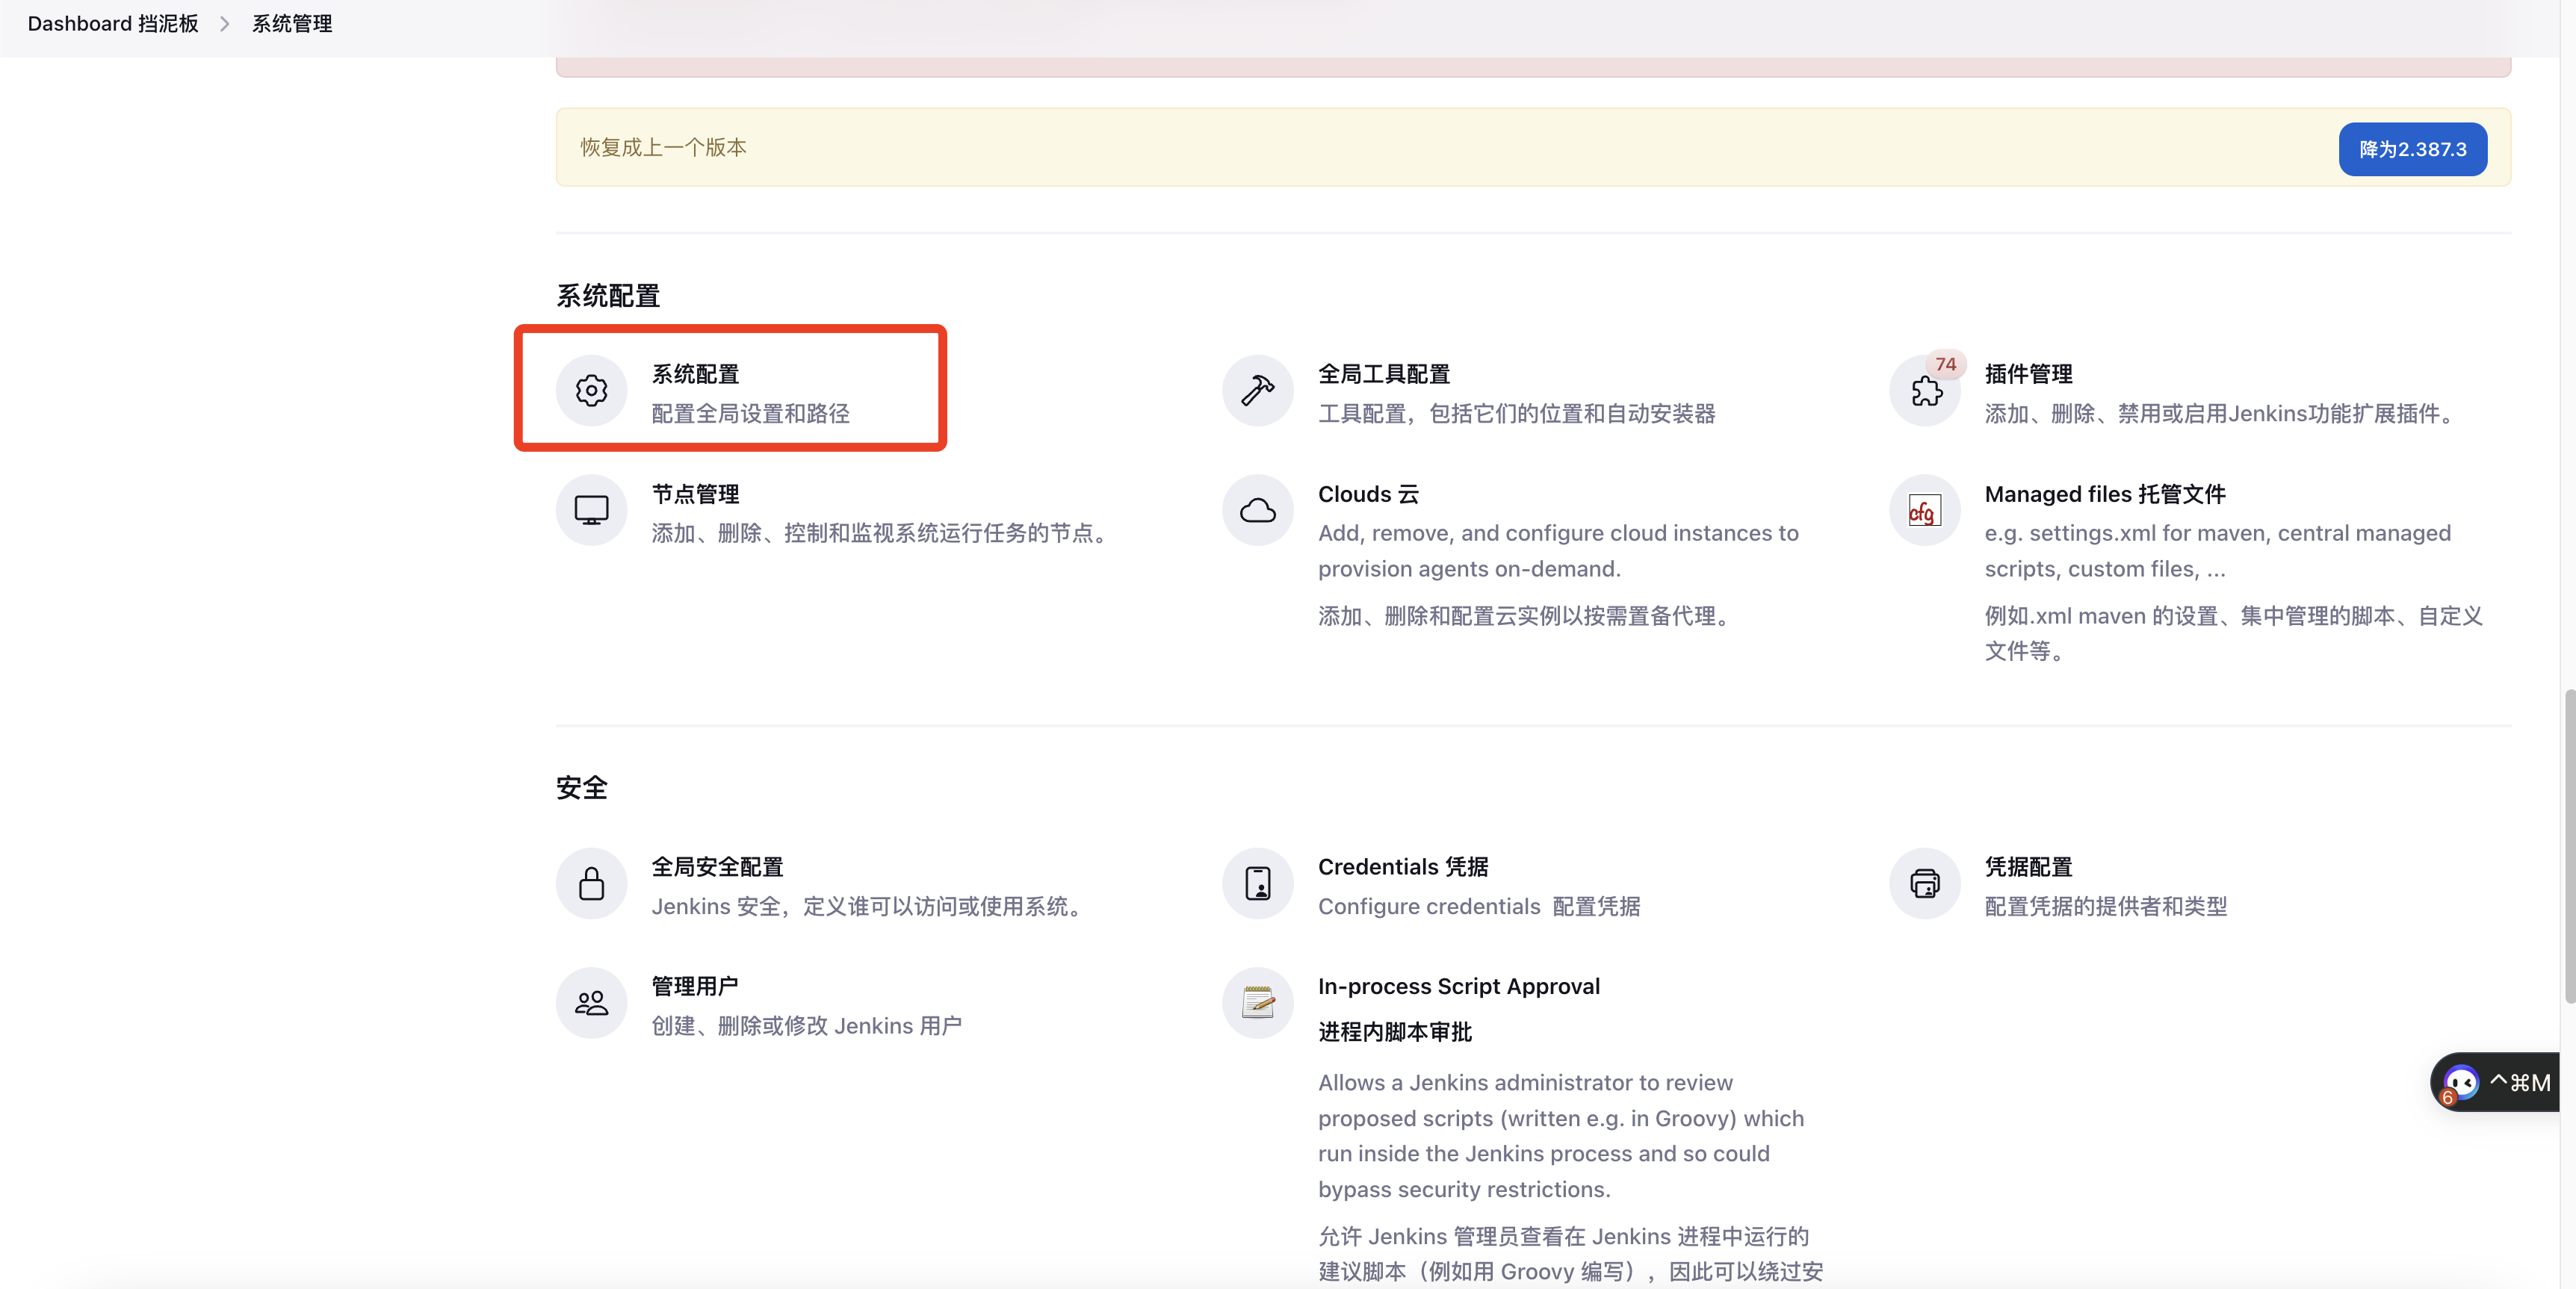
Task: Open the In-process Script Approval link
Action: (x=1458, y=986)
